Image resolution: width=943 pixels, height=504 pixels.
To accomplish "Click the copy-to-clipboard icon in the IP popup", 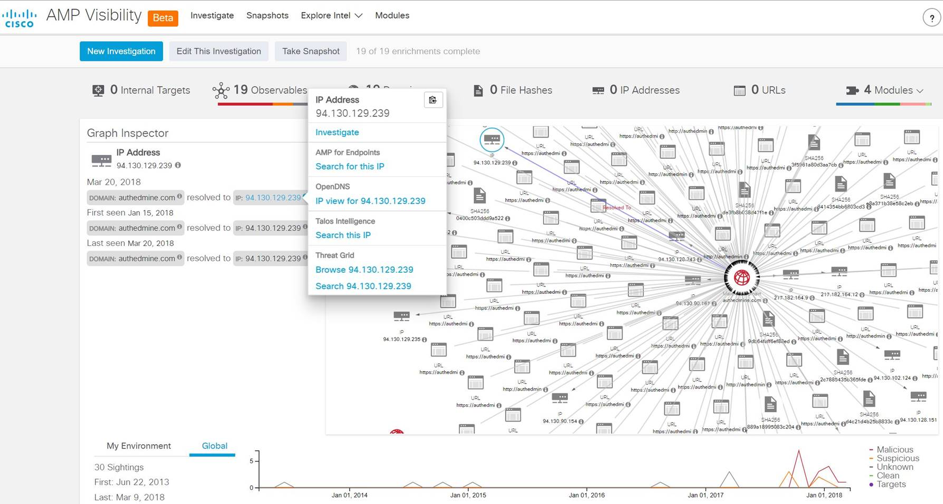I will coord(433,100).
